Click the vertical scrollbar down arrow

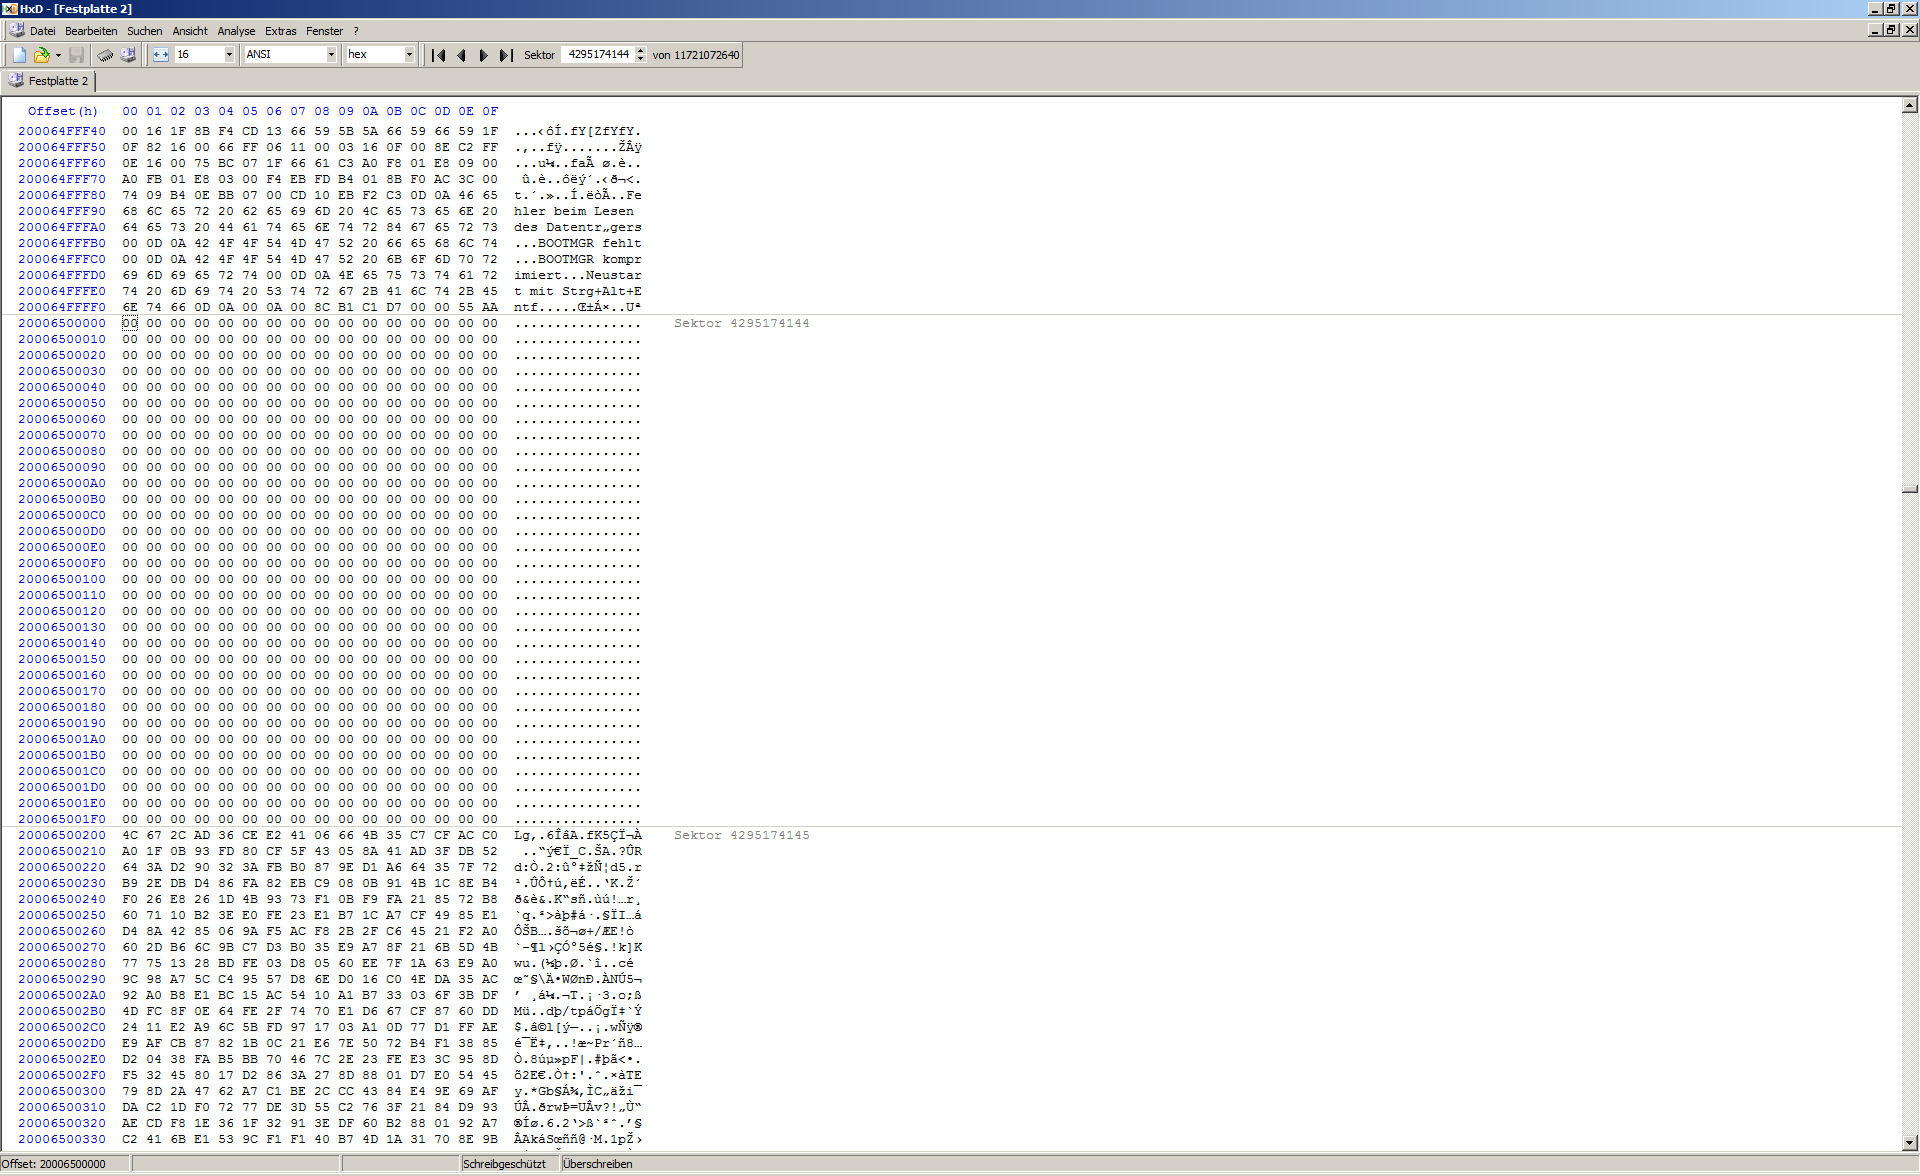point(1909,1142)
